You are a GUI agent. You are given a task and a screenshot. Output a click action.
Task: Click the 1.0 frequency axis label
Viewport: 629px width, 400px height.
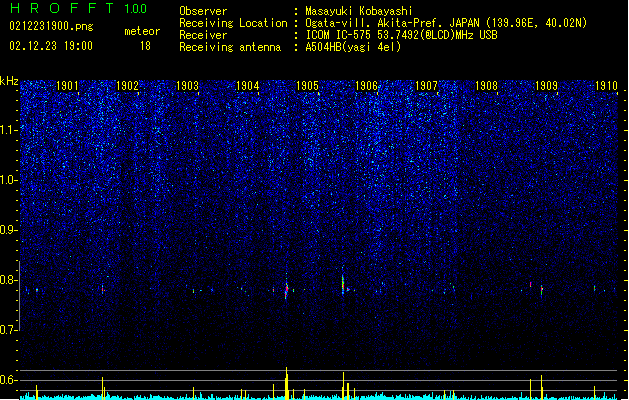pyautogui.click(x=8, y=180)
